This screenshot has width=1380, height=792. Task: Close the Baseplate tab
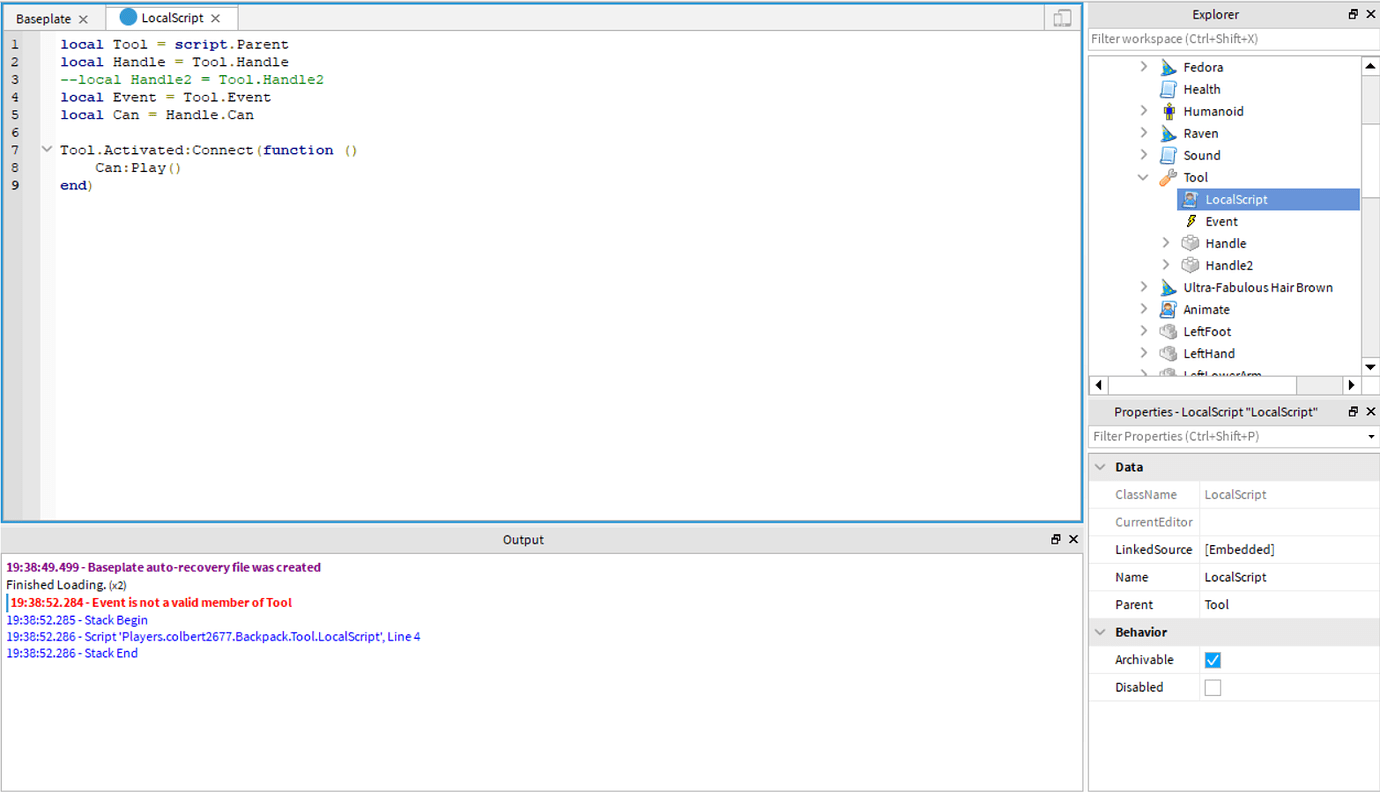click(x=83, y=19)
